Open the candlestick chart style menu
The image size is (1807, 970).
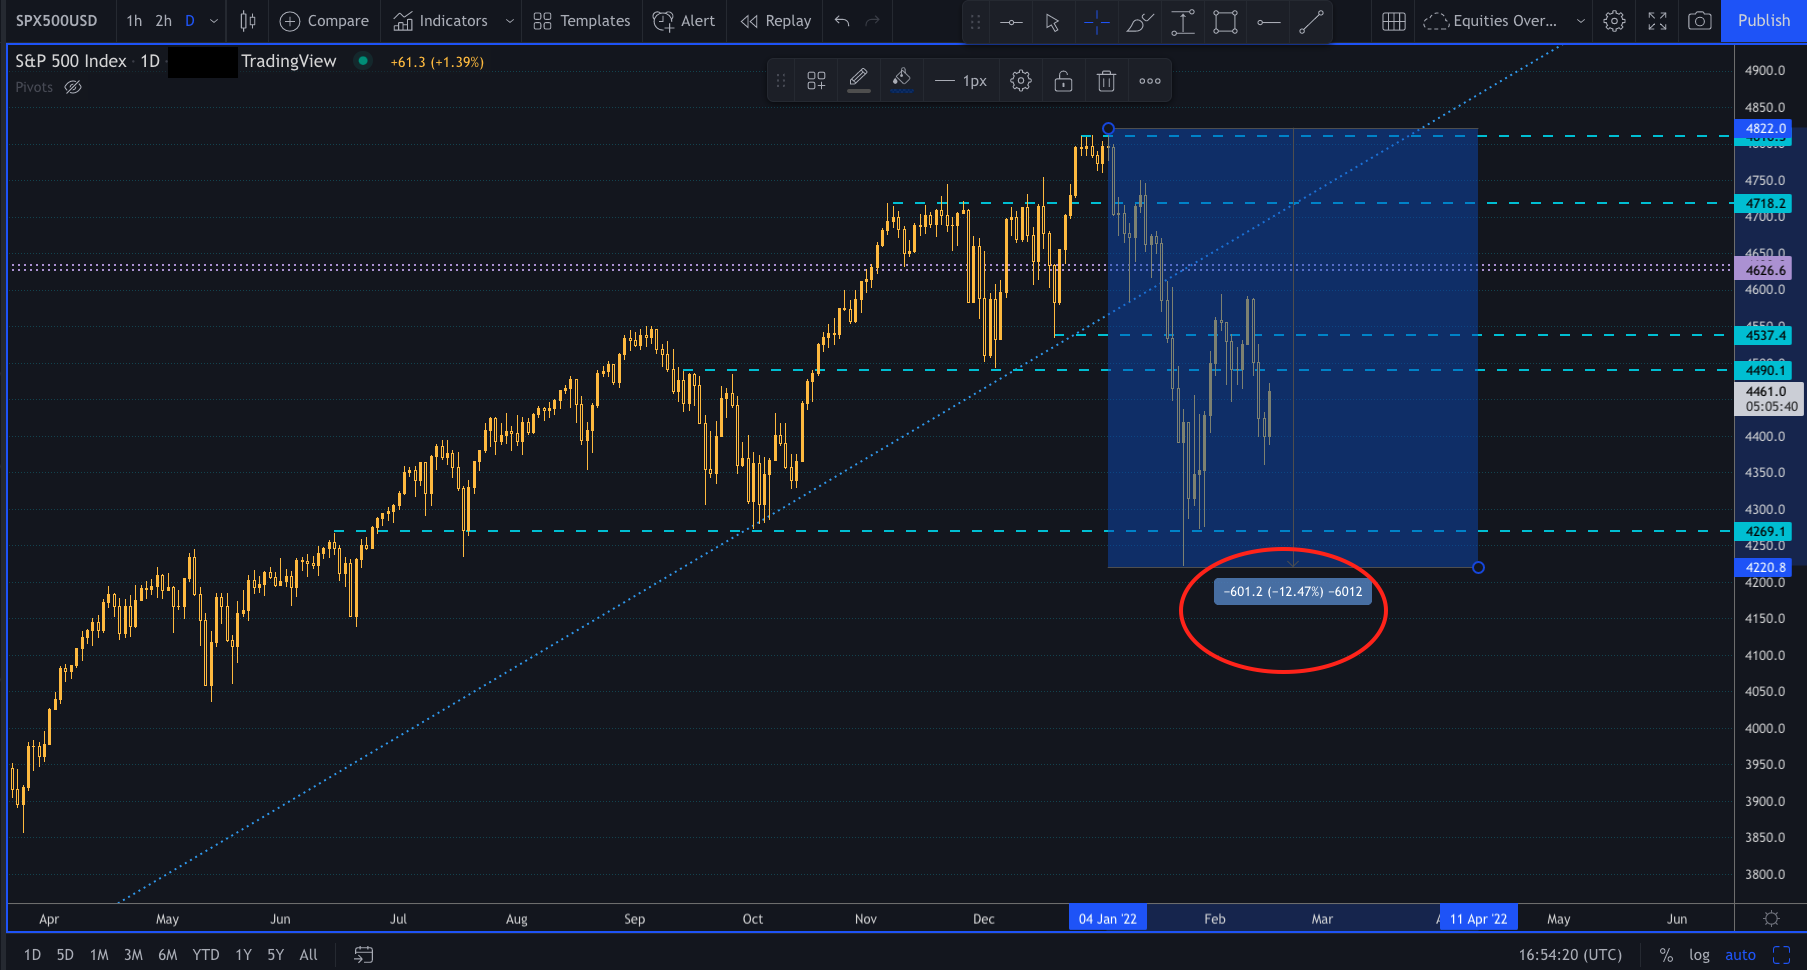(x=248, y=20)
